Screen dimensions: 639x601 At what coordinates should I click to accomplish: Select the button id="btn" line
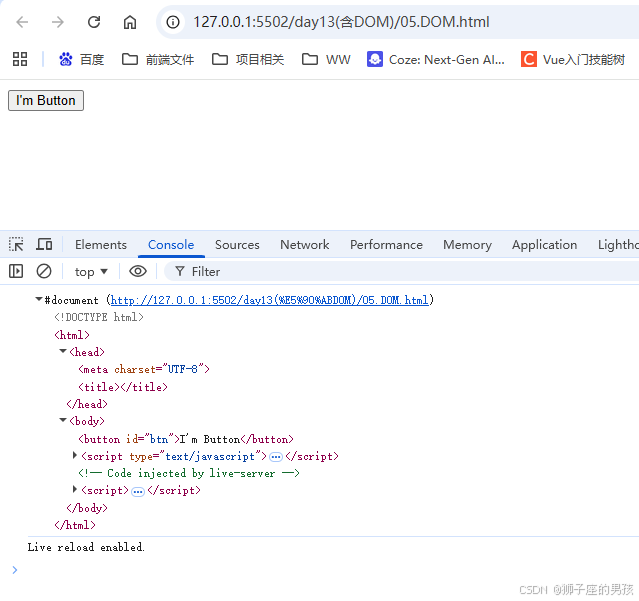(x=186, y=439)
